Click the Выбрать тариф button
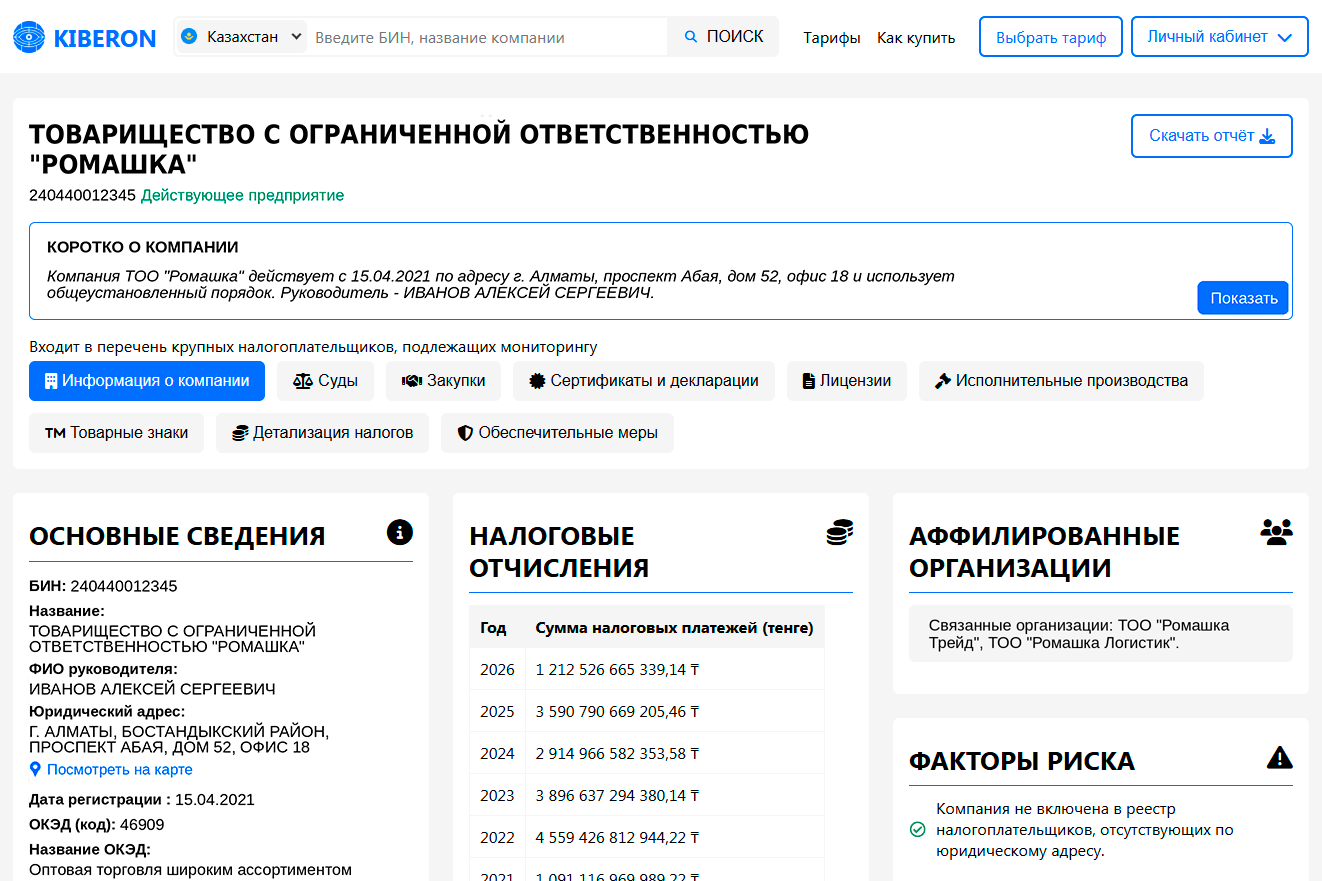 pyautogui.click(x=1051, y=37)
